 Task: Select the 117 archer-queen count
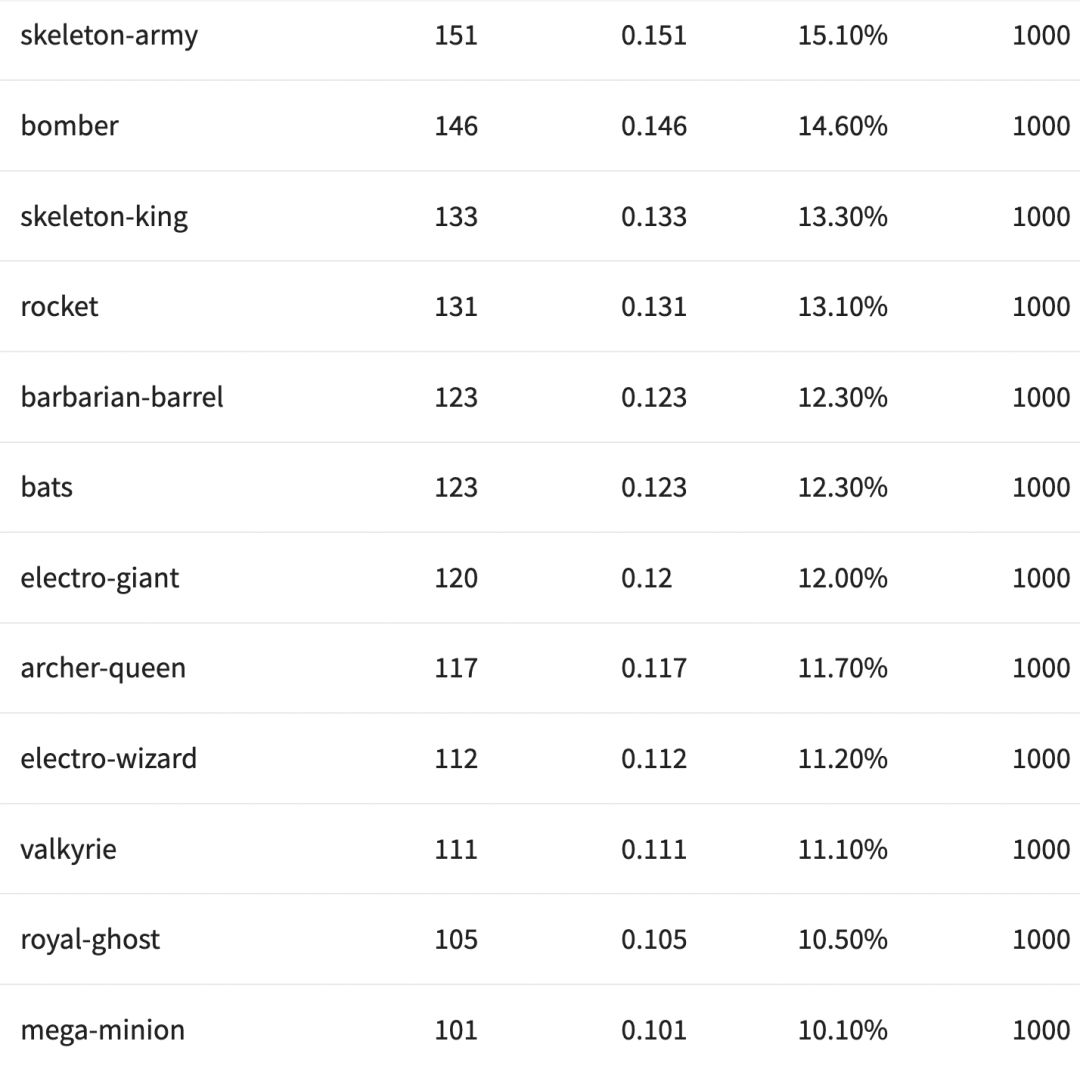(456, 668)
